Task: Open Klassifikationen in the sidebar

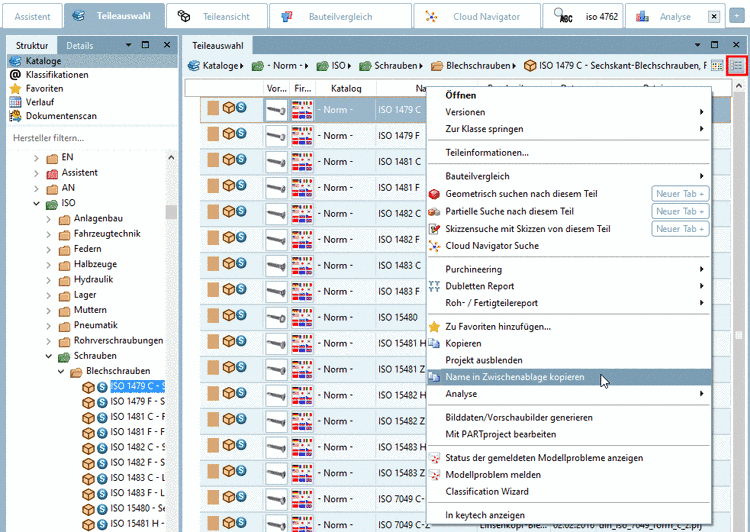Action: (x=56, y=75)
